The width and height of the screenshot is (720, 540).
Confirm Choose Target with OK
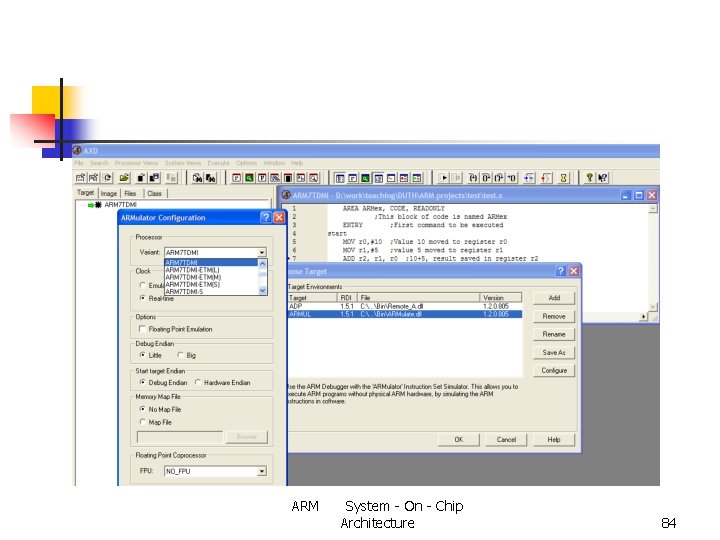coord(459,439)
